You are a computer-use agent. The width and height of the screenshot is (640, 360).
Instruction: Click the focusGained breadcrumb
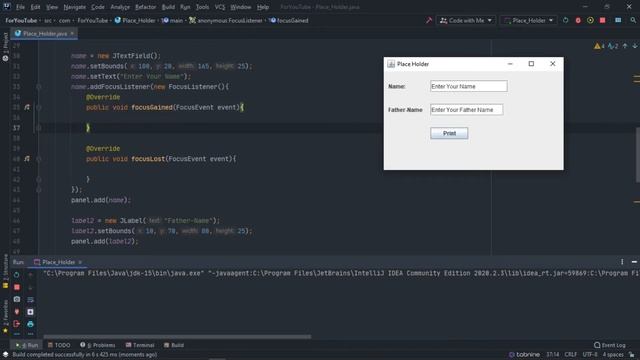[289, 20]
